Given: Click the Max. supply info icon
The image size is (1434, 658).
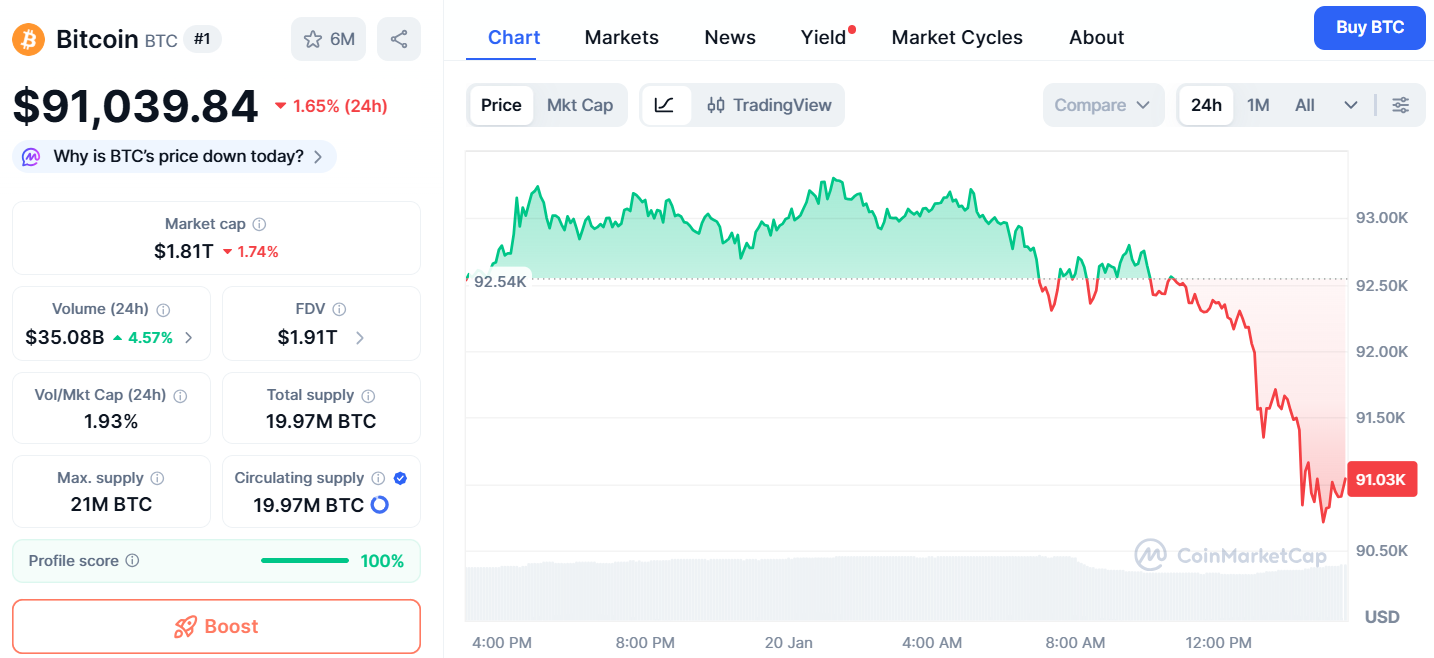Looking at the screenshot, I should pos(157,478).
